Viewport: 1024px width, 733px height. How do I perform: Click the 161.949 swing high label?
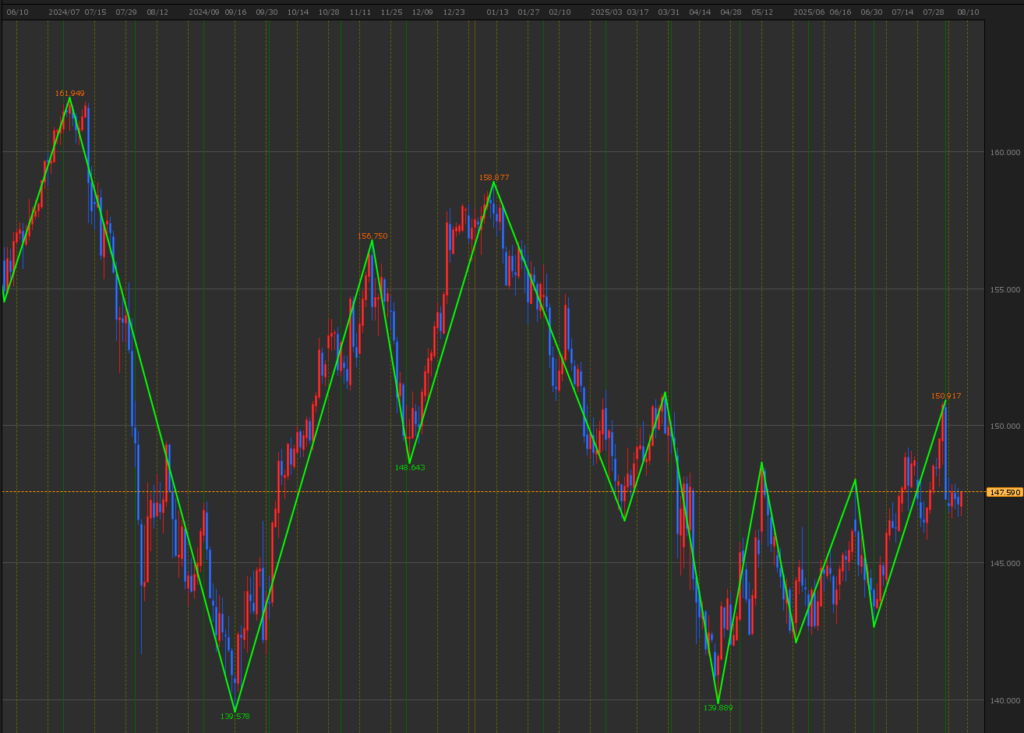70,93
